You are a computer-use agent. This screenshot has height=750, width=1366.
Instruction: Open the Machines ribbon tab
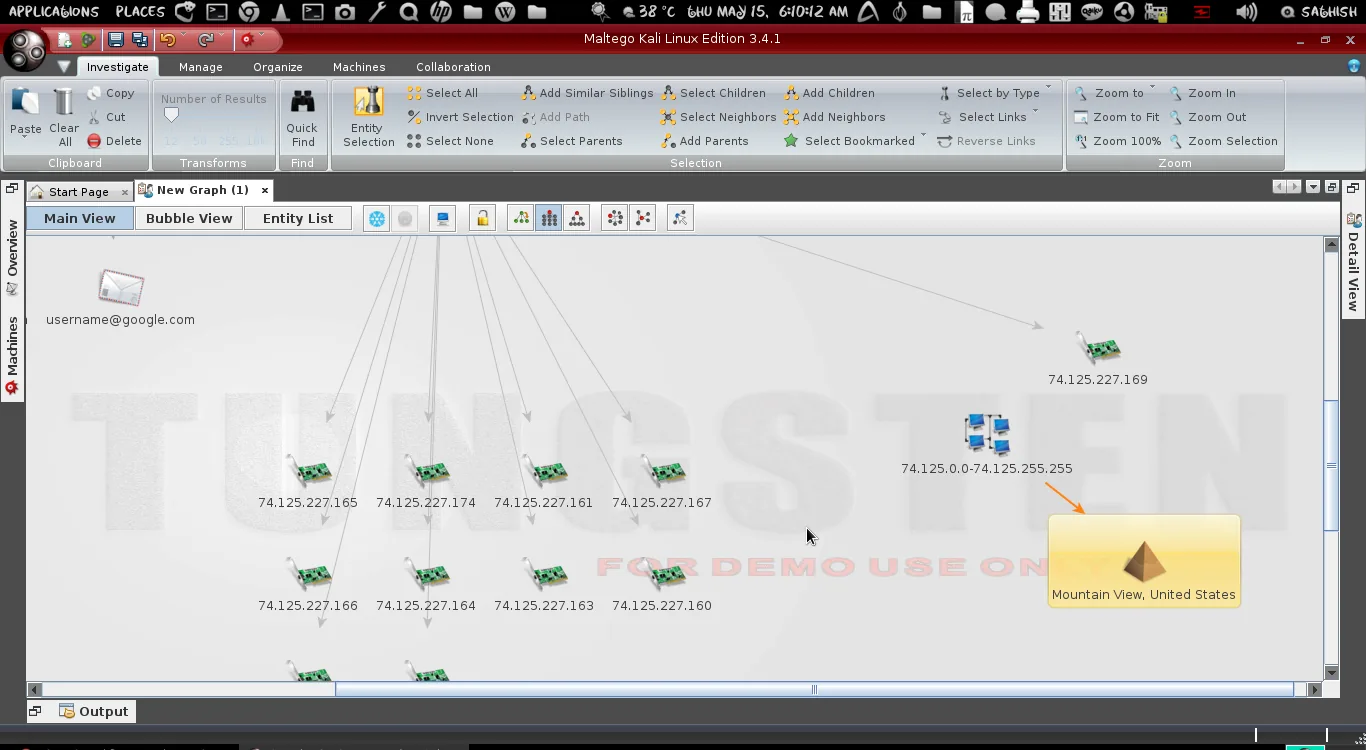click(x=359, y=67)
